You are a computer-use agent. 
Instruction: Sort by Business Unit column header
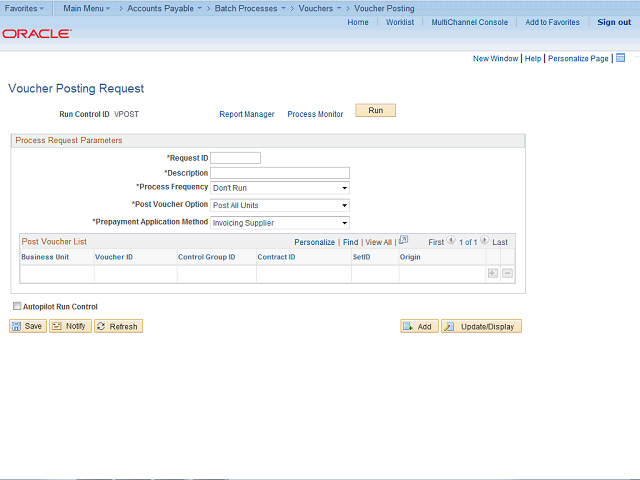pyautogui.click(x=45, y=257)
